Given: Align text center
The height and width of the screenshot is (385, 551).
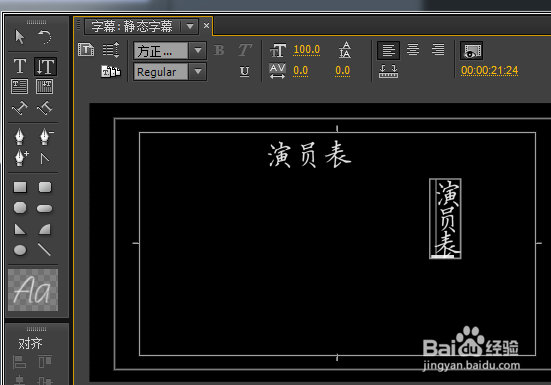Looking at the screenshot, I should 413,50.
